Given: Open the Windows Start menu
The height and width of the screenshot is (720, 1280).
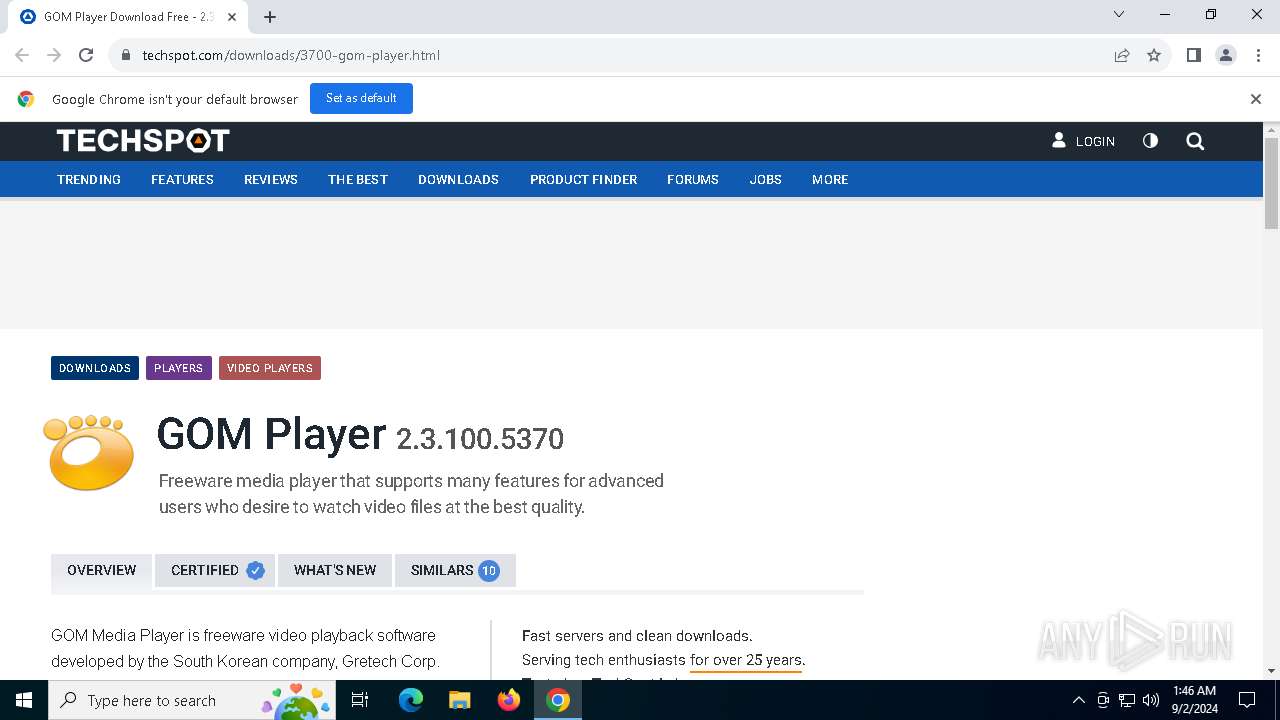Looking at the screenshot, I should tap(24, 700).
